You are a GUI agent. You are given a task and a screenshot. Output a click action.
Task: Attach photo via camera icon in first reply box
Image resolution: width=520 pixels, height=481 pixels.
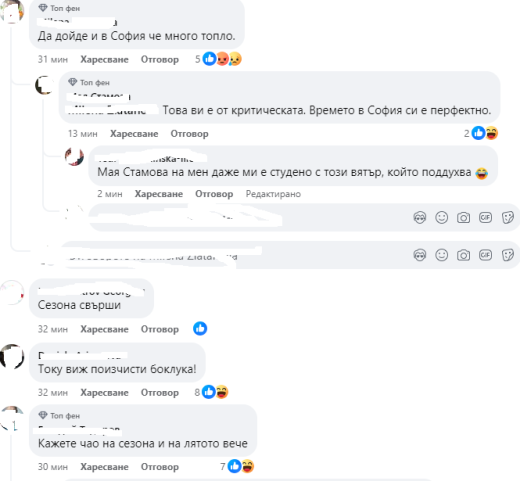463,218
